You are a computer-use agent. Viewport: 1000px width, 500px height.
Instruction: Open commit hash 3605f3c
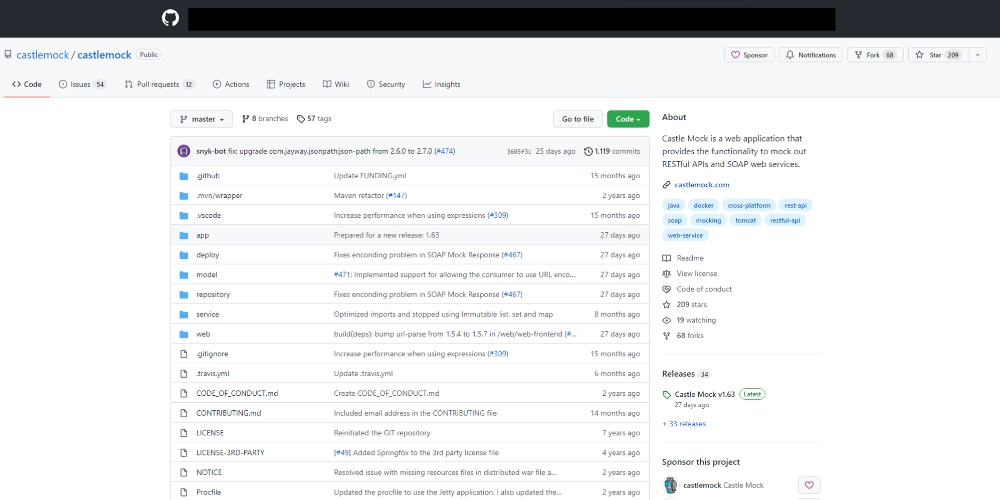point(518,152)
